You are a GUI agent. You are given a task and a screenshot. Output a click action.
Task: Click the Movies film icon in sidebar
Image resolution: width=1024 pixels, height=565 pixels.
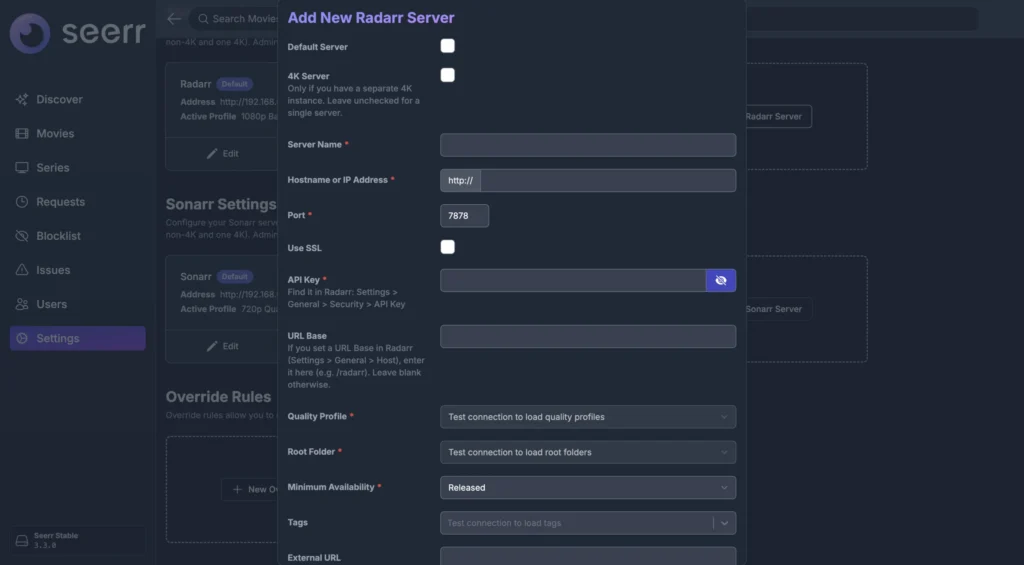click(x=22, y=133)
